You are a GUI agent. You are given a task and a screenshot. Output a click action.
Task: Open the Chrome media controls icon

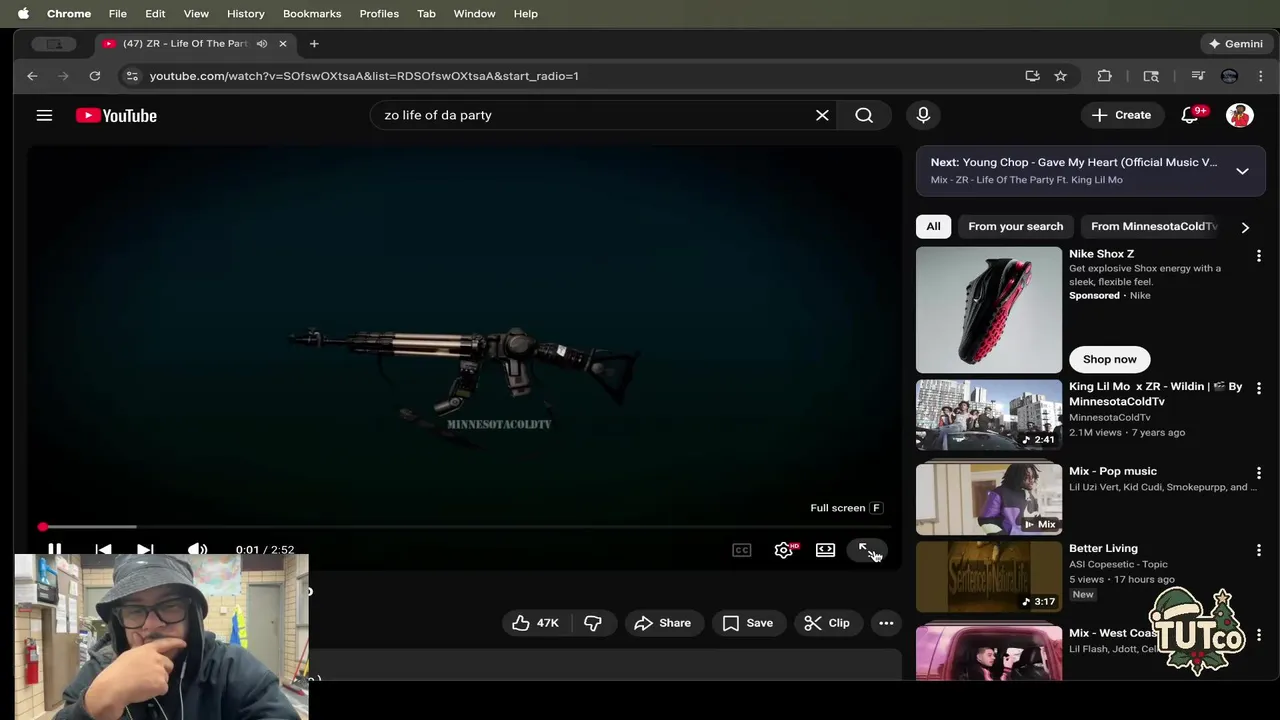click(x=1197, y=76)
